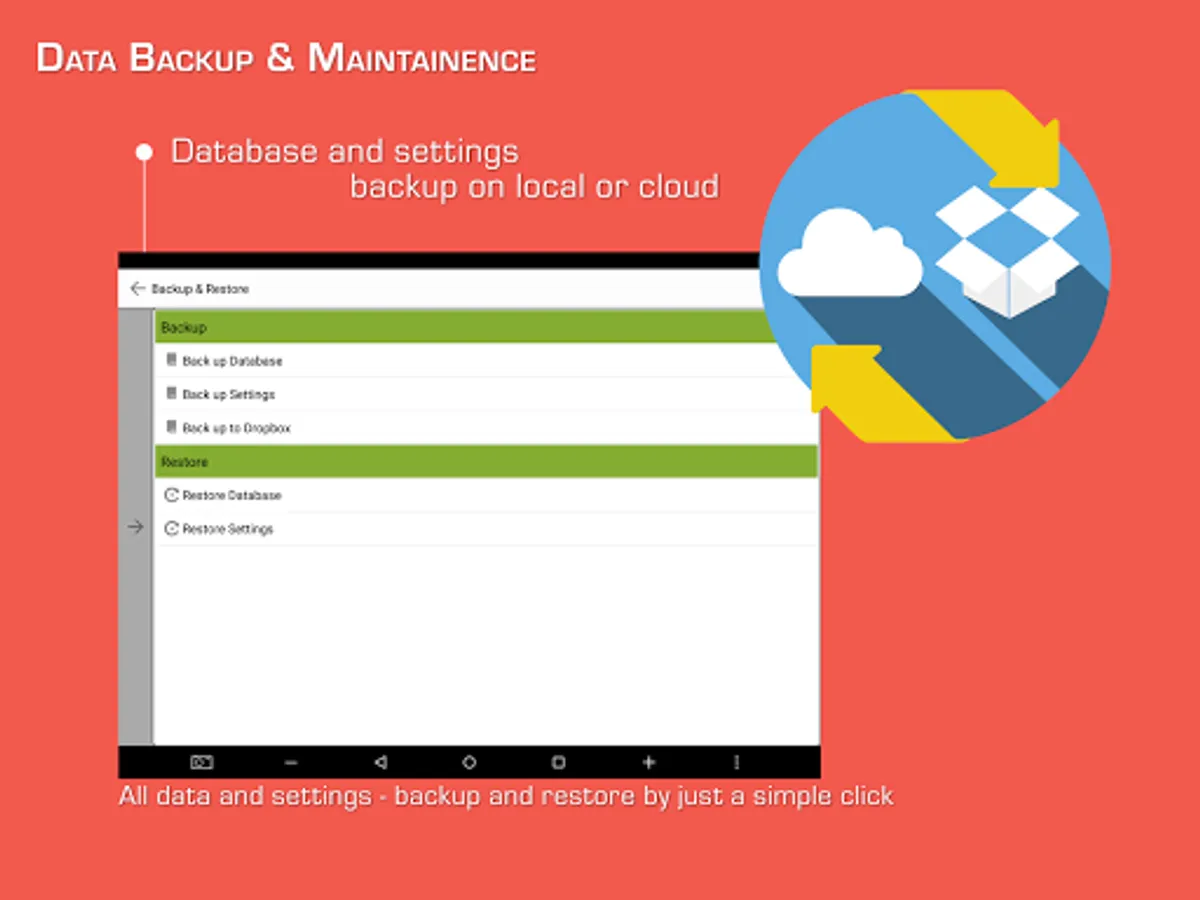The image size is (1200, 900).
Task: Open three-dot overflow menu in navigation bar
Action: point(737,762)
